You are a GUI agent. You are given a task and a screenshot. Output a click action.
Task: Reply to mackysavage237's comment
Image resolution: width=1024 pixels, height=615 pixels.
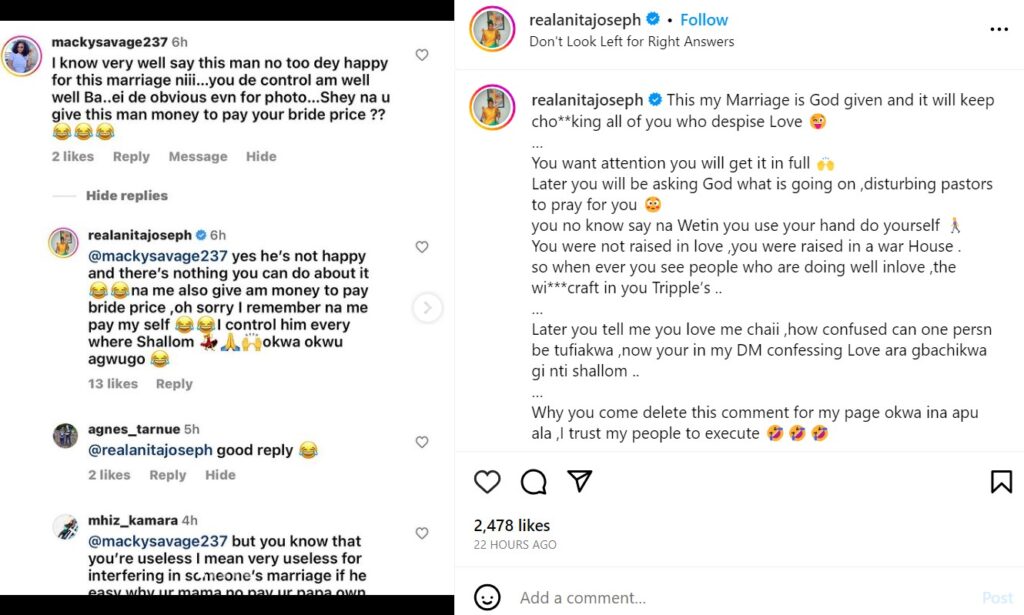coord(131,157)
